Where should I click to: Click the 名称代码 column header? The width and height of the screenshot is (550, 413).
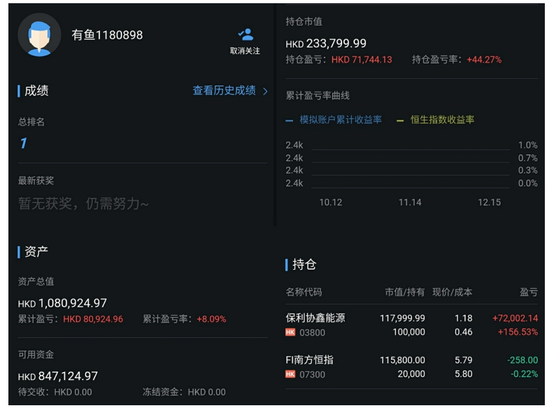(x=303, y=292)
